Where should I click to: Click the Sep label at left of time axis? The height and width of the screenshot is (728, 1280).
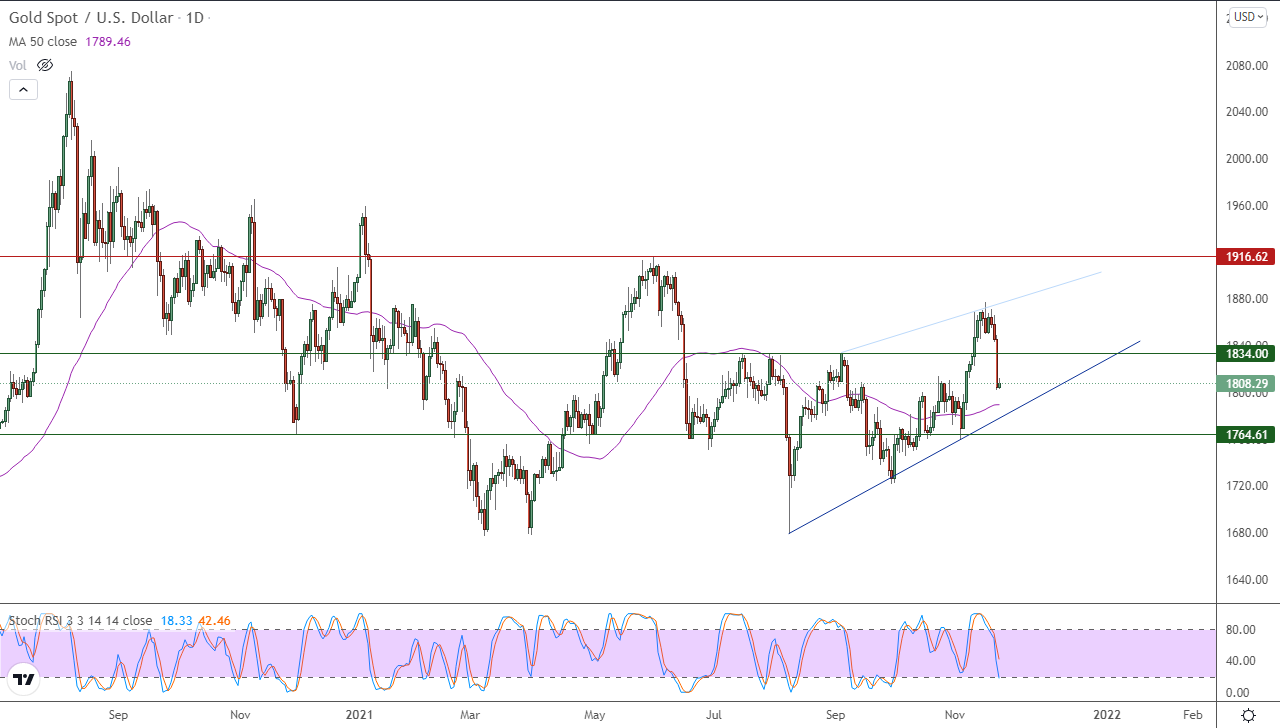click(x=118, y=715)
